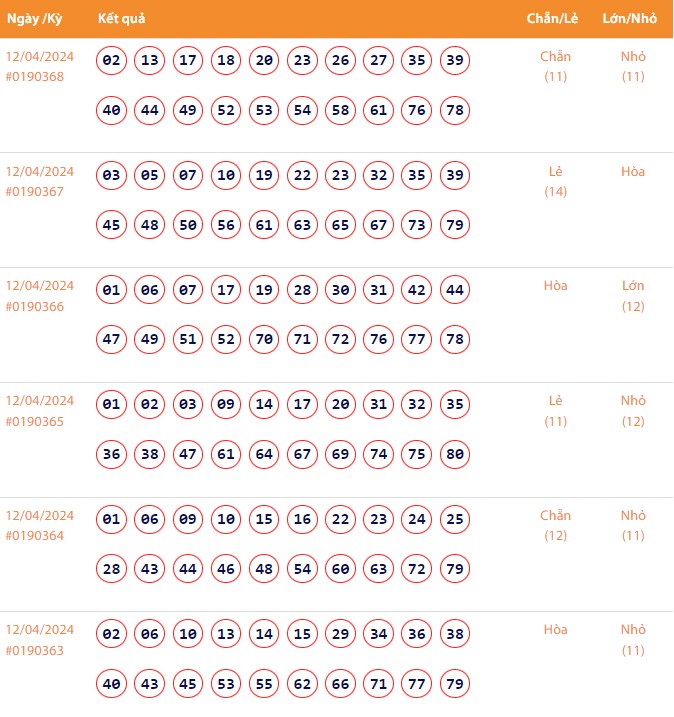Click the "Kết quả" column header
Screen dimensions: 674x717
(121, 19)
